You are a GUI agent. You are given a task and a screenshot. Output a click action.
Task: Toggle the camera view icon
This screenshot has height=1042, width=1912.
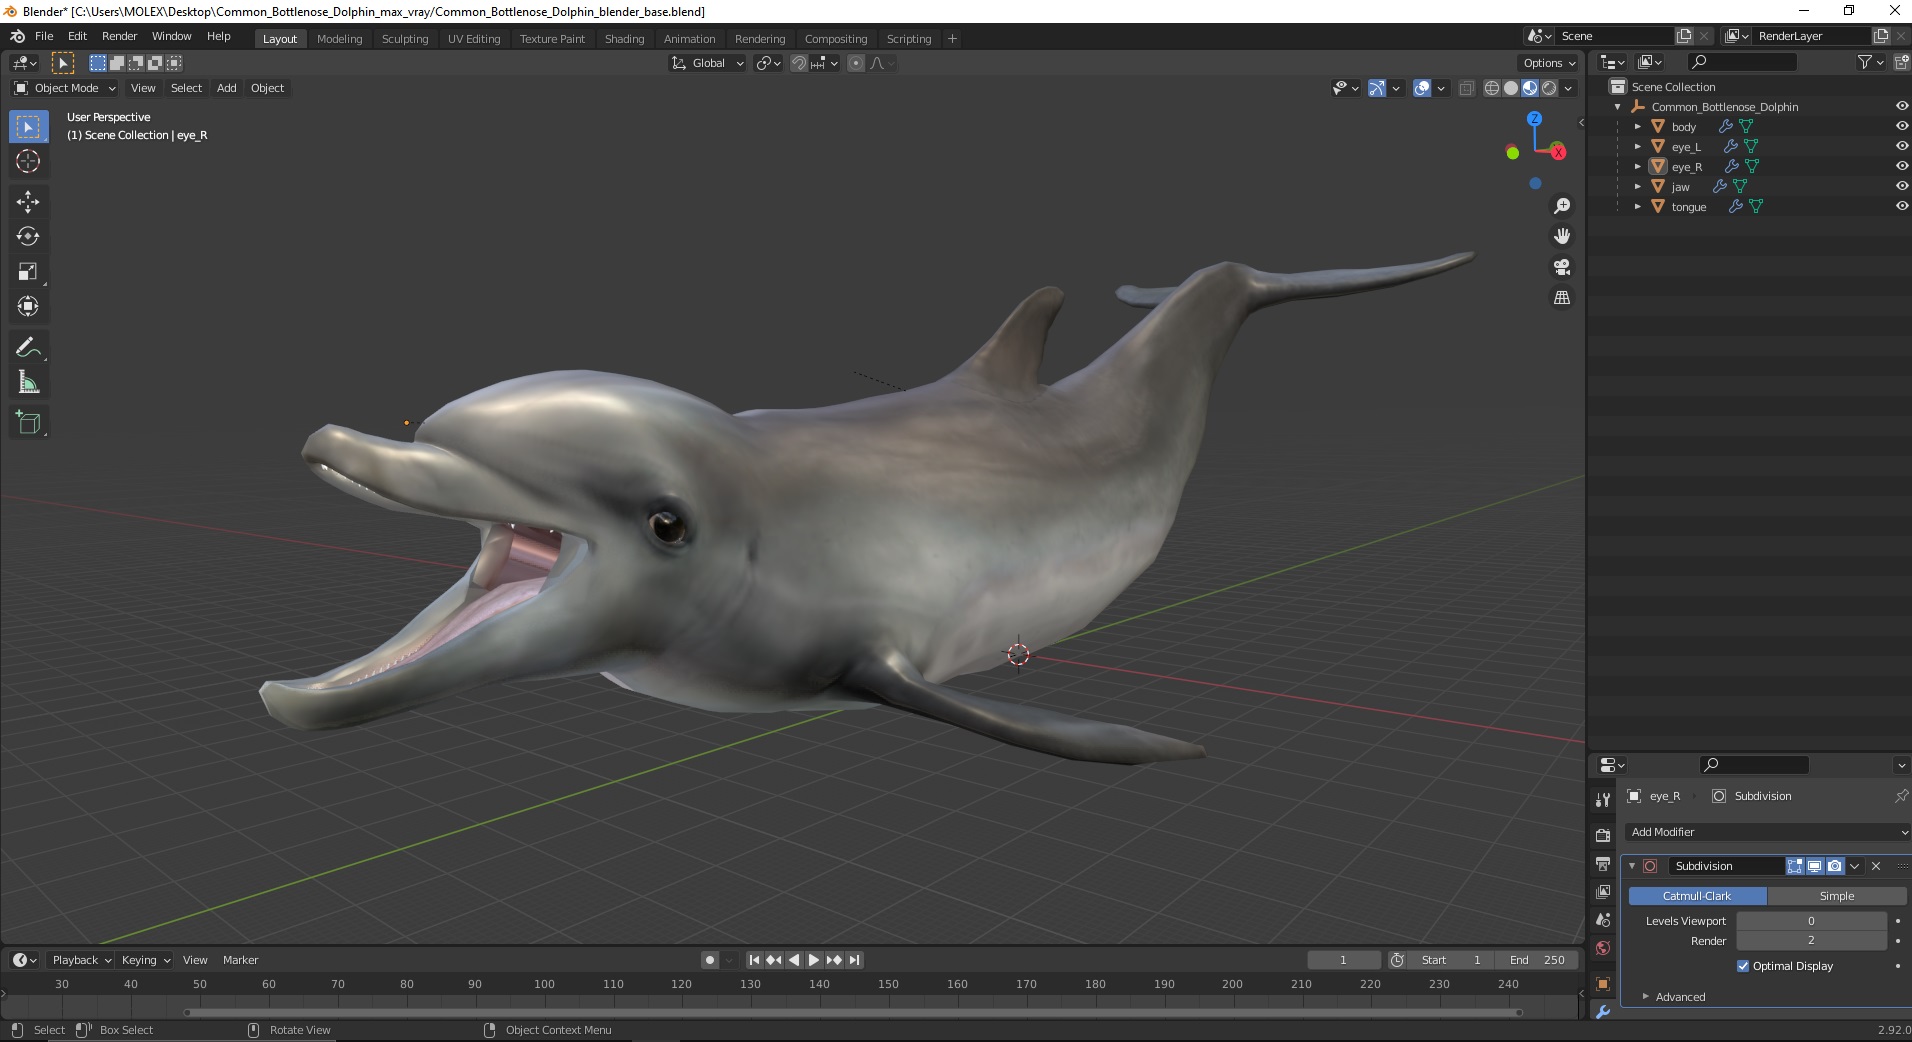[x=1561, y=267]
